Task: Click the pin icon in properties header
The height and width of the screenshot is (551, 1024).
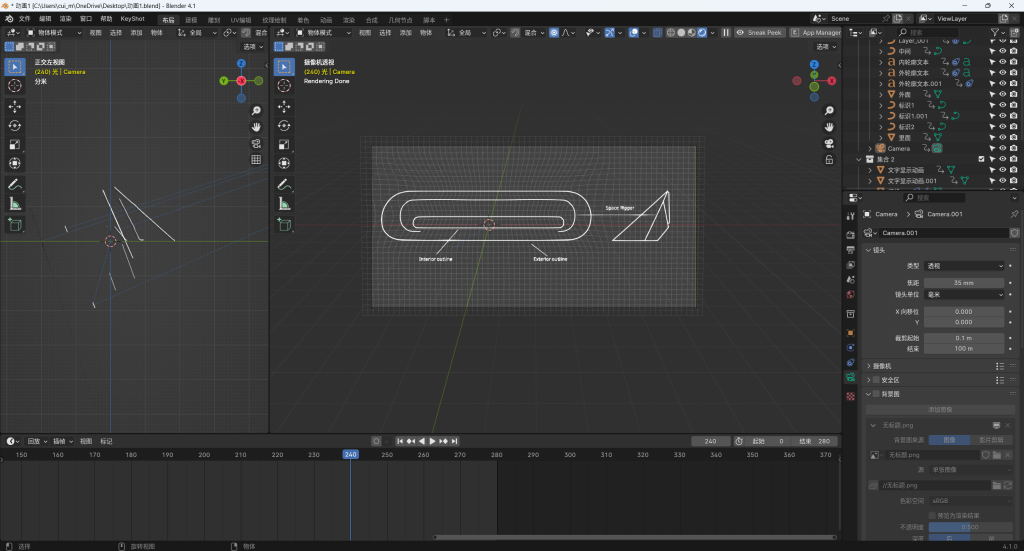Action: point(1014,214)
